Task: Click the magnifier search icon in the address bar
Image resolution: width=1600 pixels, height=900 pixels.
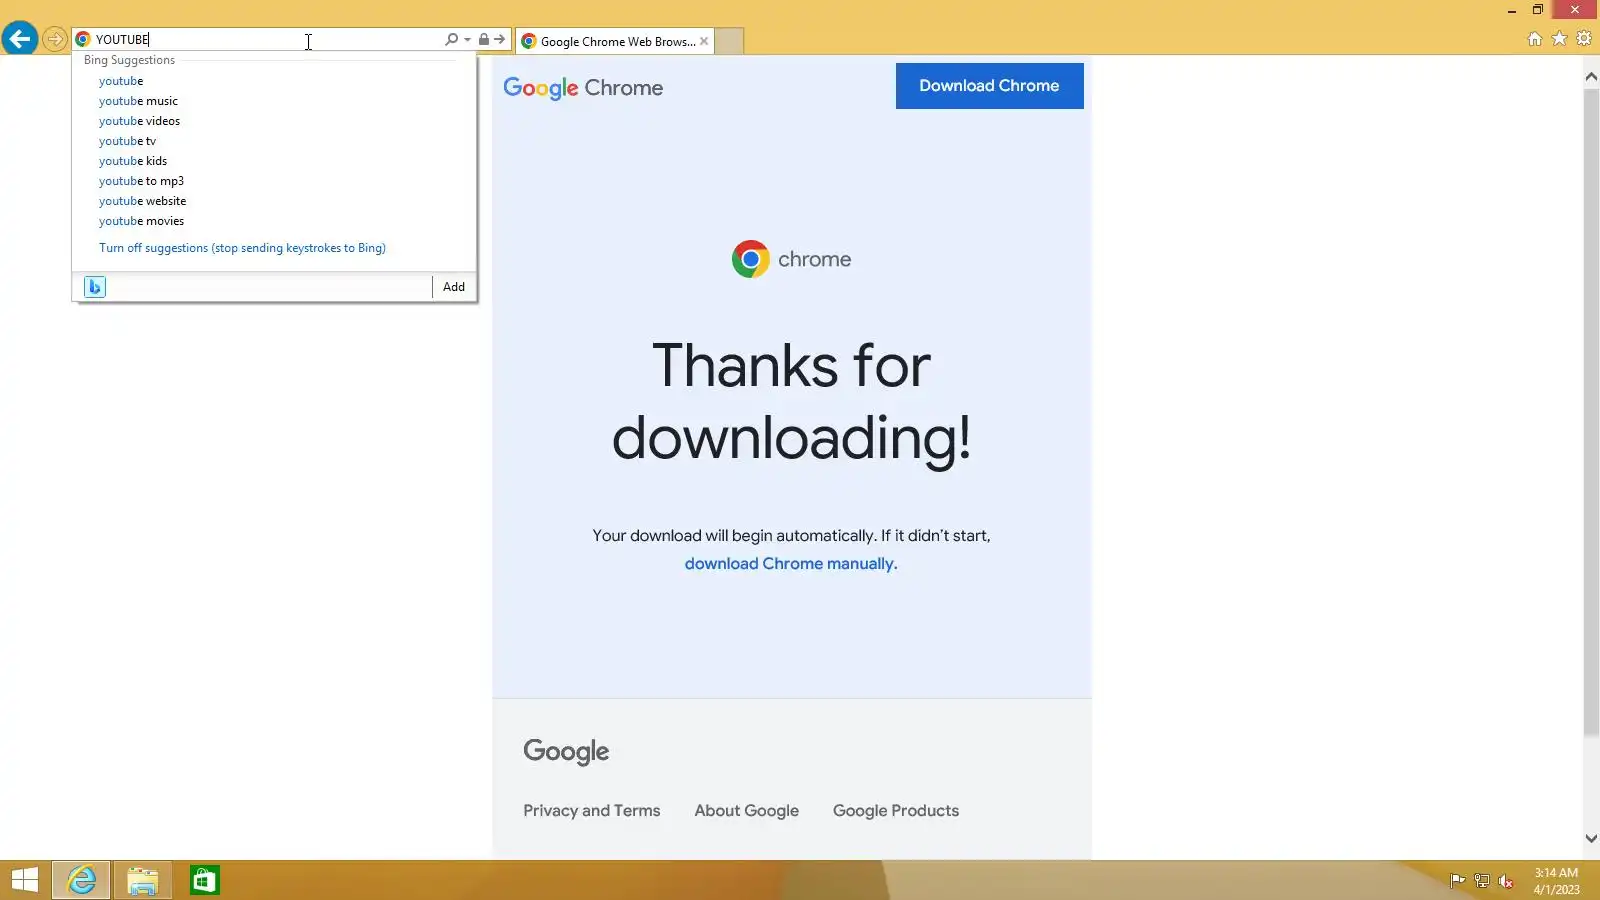Action: [451, 40]
